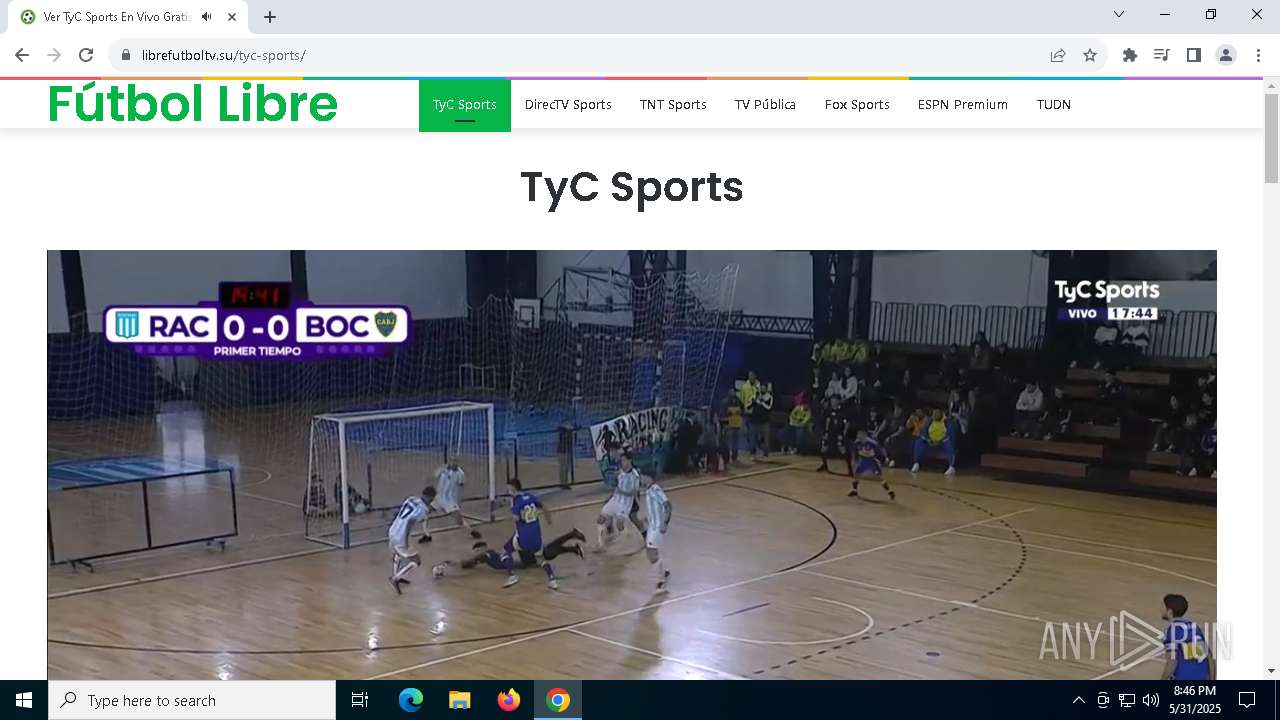Open the Chrome profile avatar
Viewport: 1280px width, 720px height.
tap(1226, 55)
